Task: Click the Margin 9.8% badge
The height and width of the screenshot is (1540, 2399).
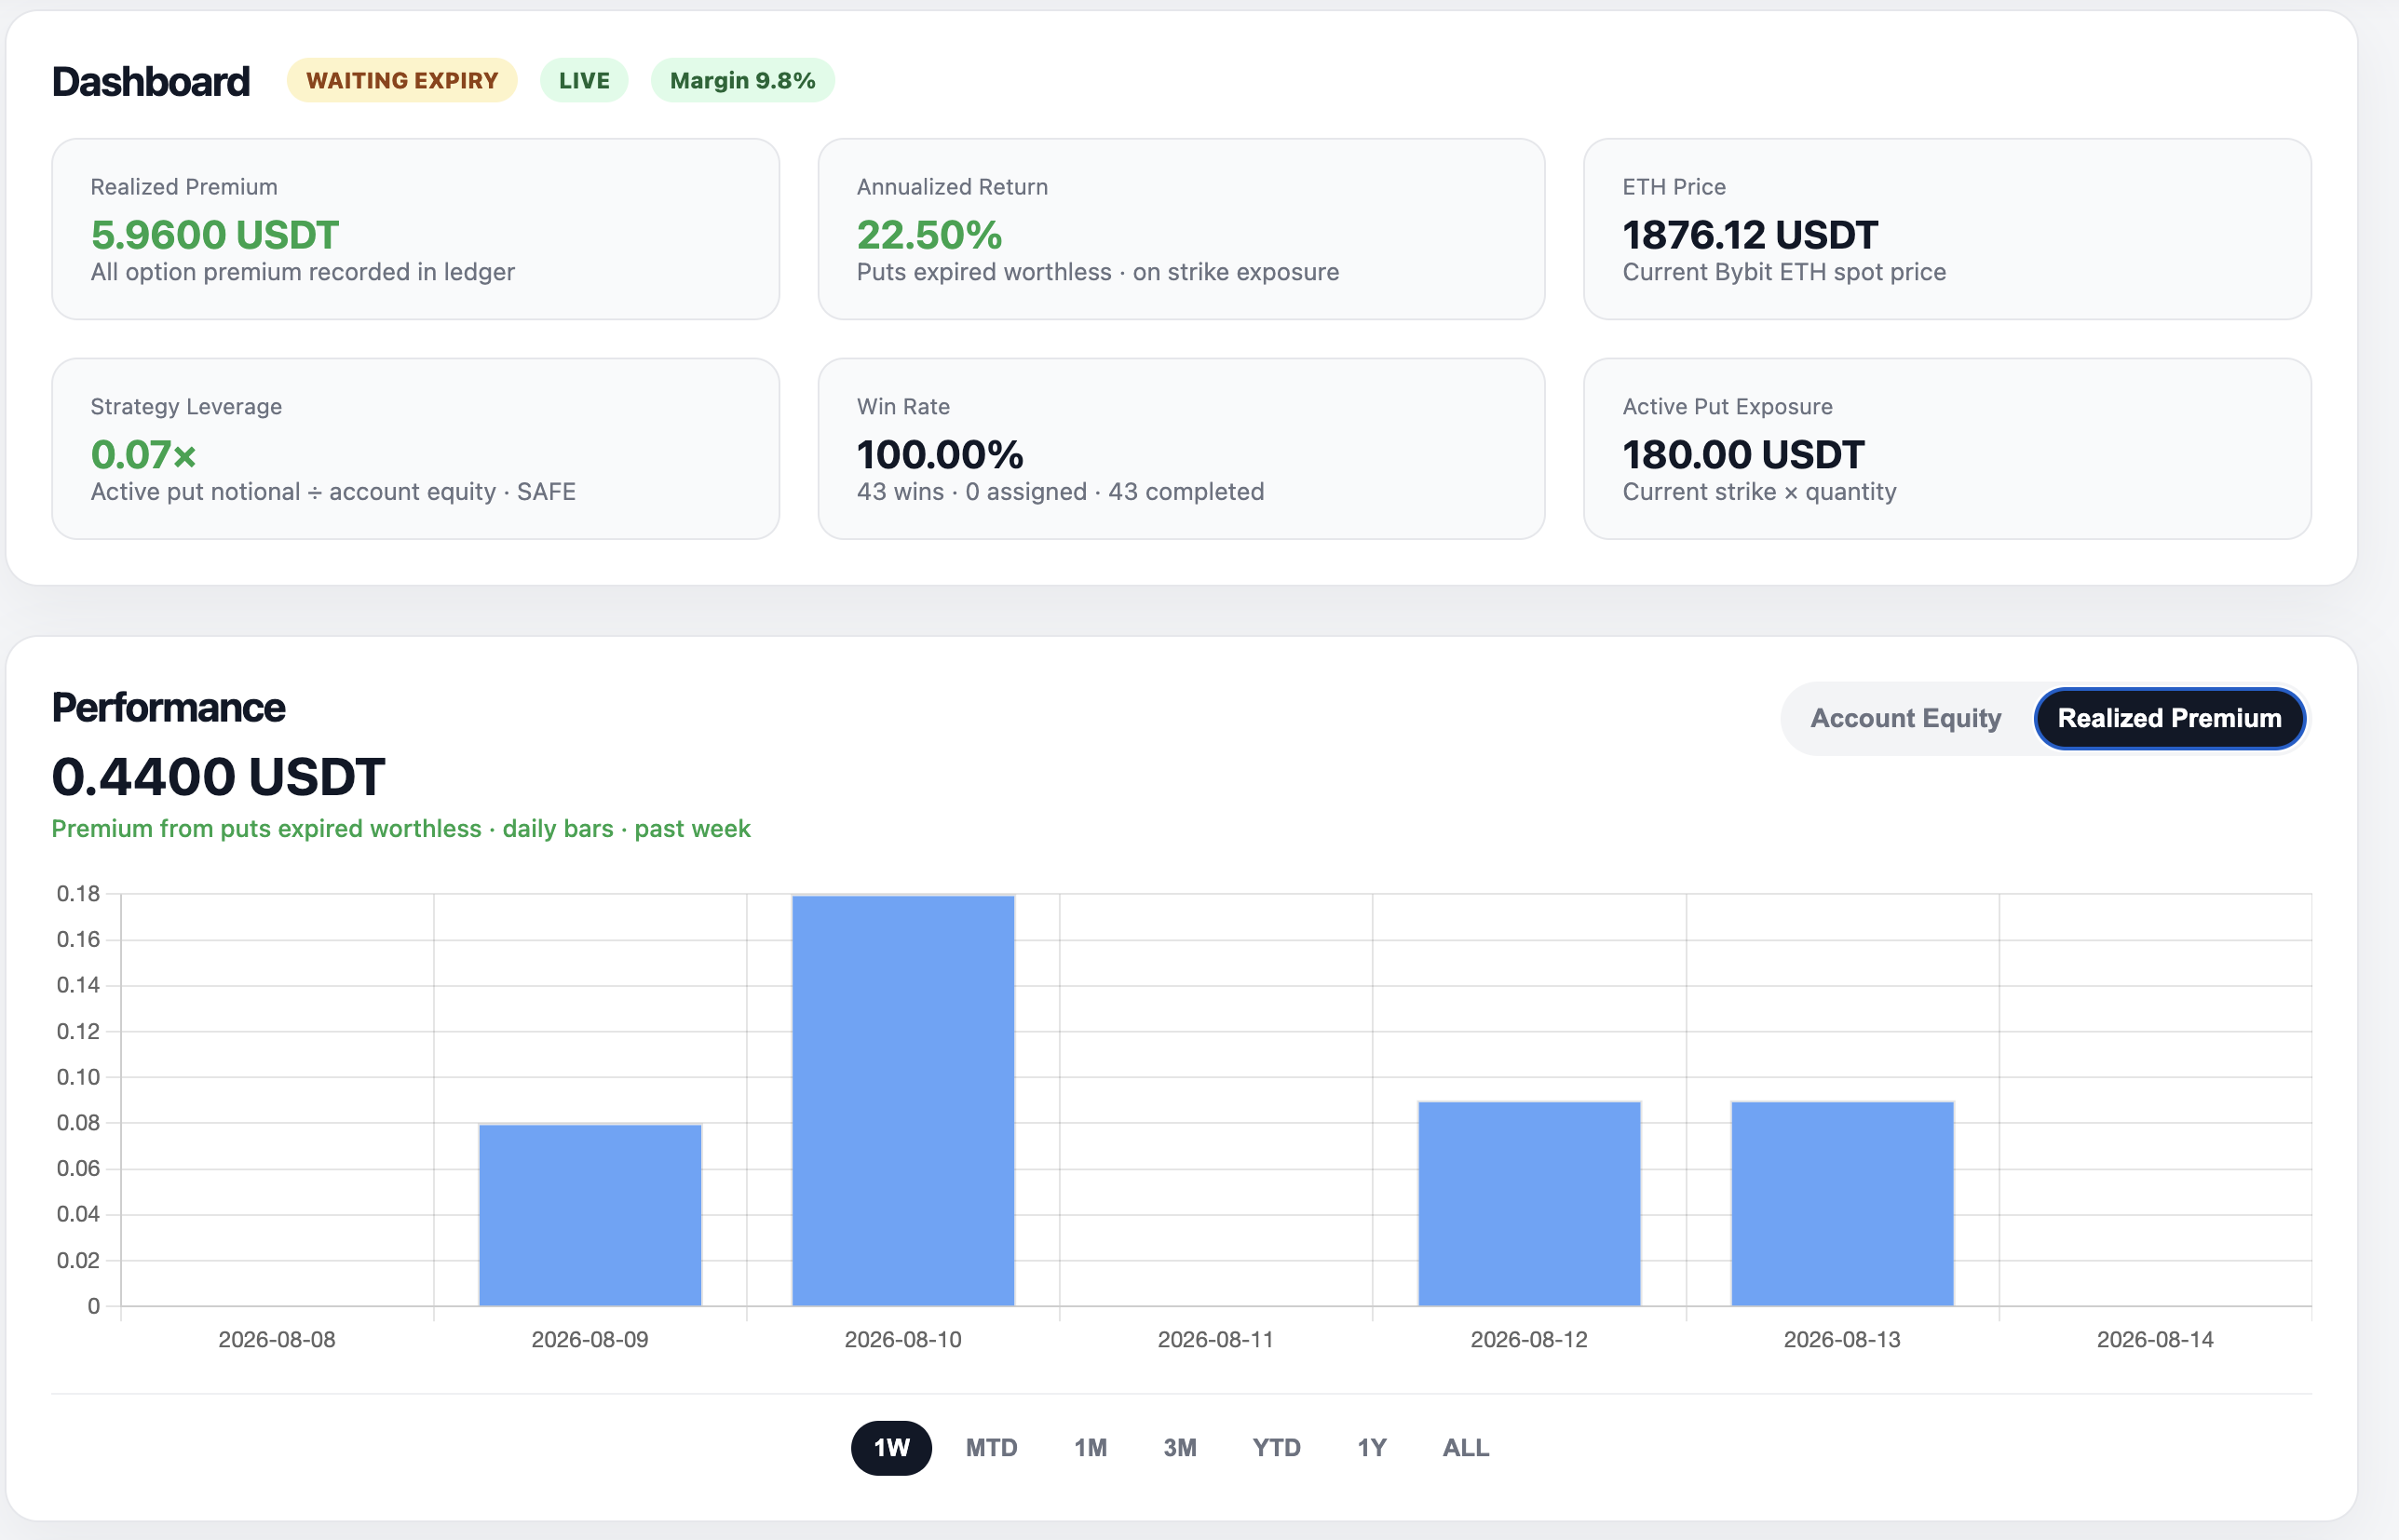Action: (742, 80)
